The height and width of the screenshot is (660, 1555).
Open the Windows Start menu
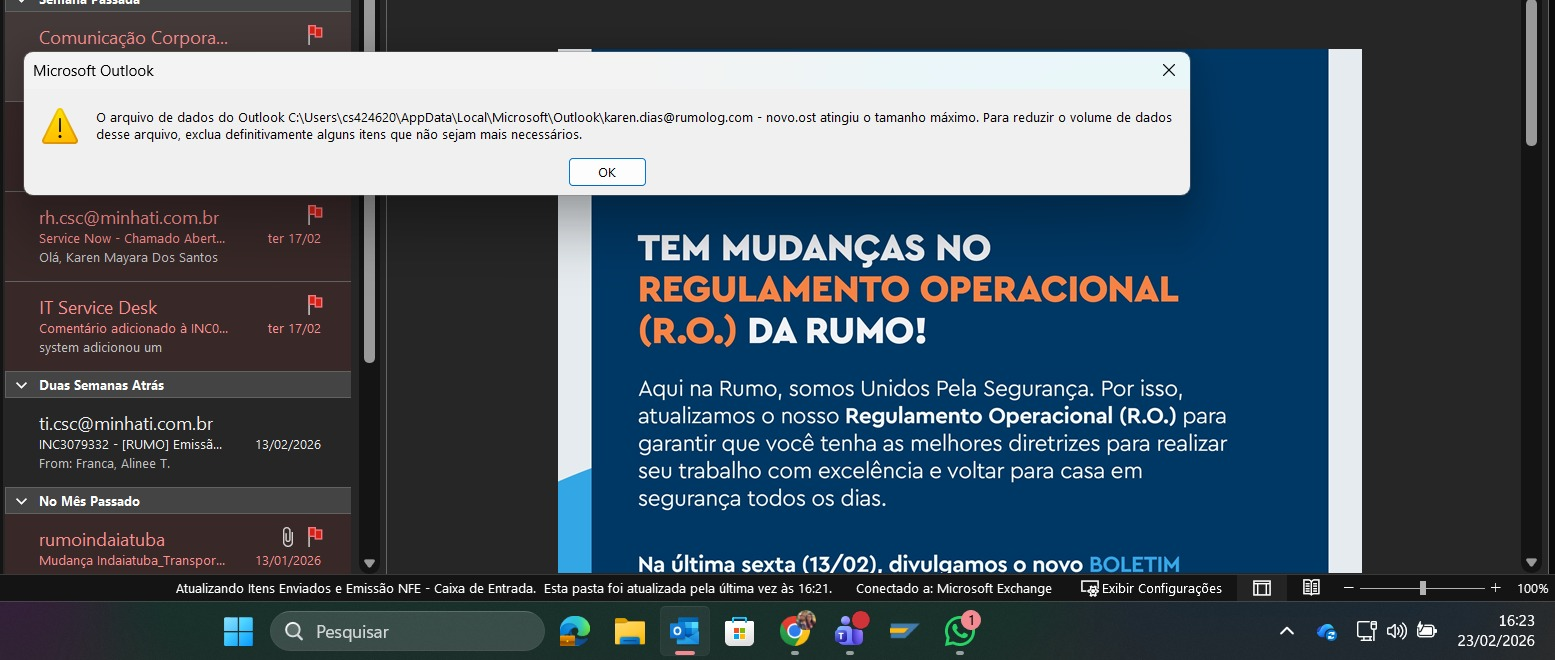coord(238,631)
